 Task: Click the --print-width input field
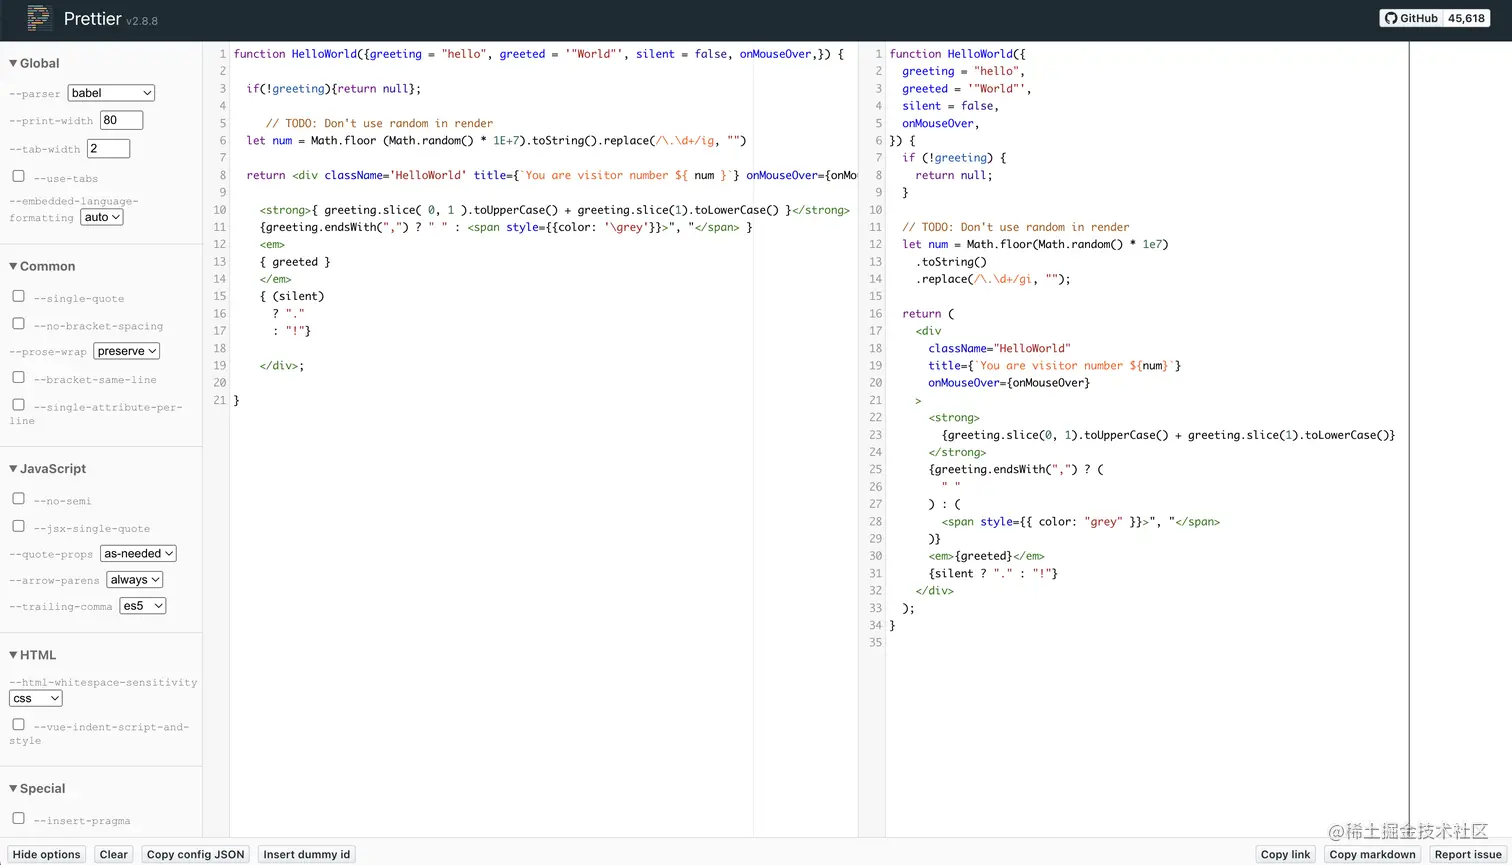click(x=121, y=120)
